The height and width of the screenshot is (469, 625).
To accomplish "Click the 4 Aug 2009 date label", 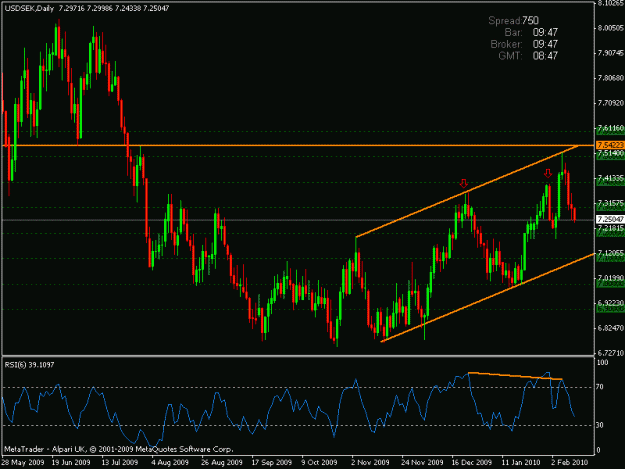I will coord(170,463).
